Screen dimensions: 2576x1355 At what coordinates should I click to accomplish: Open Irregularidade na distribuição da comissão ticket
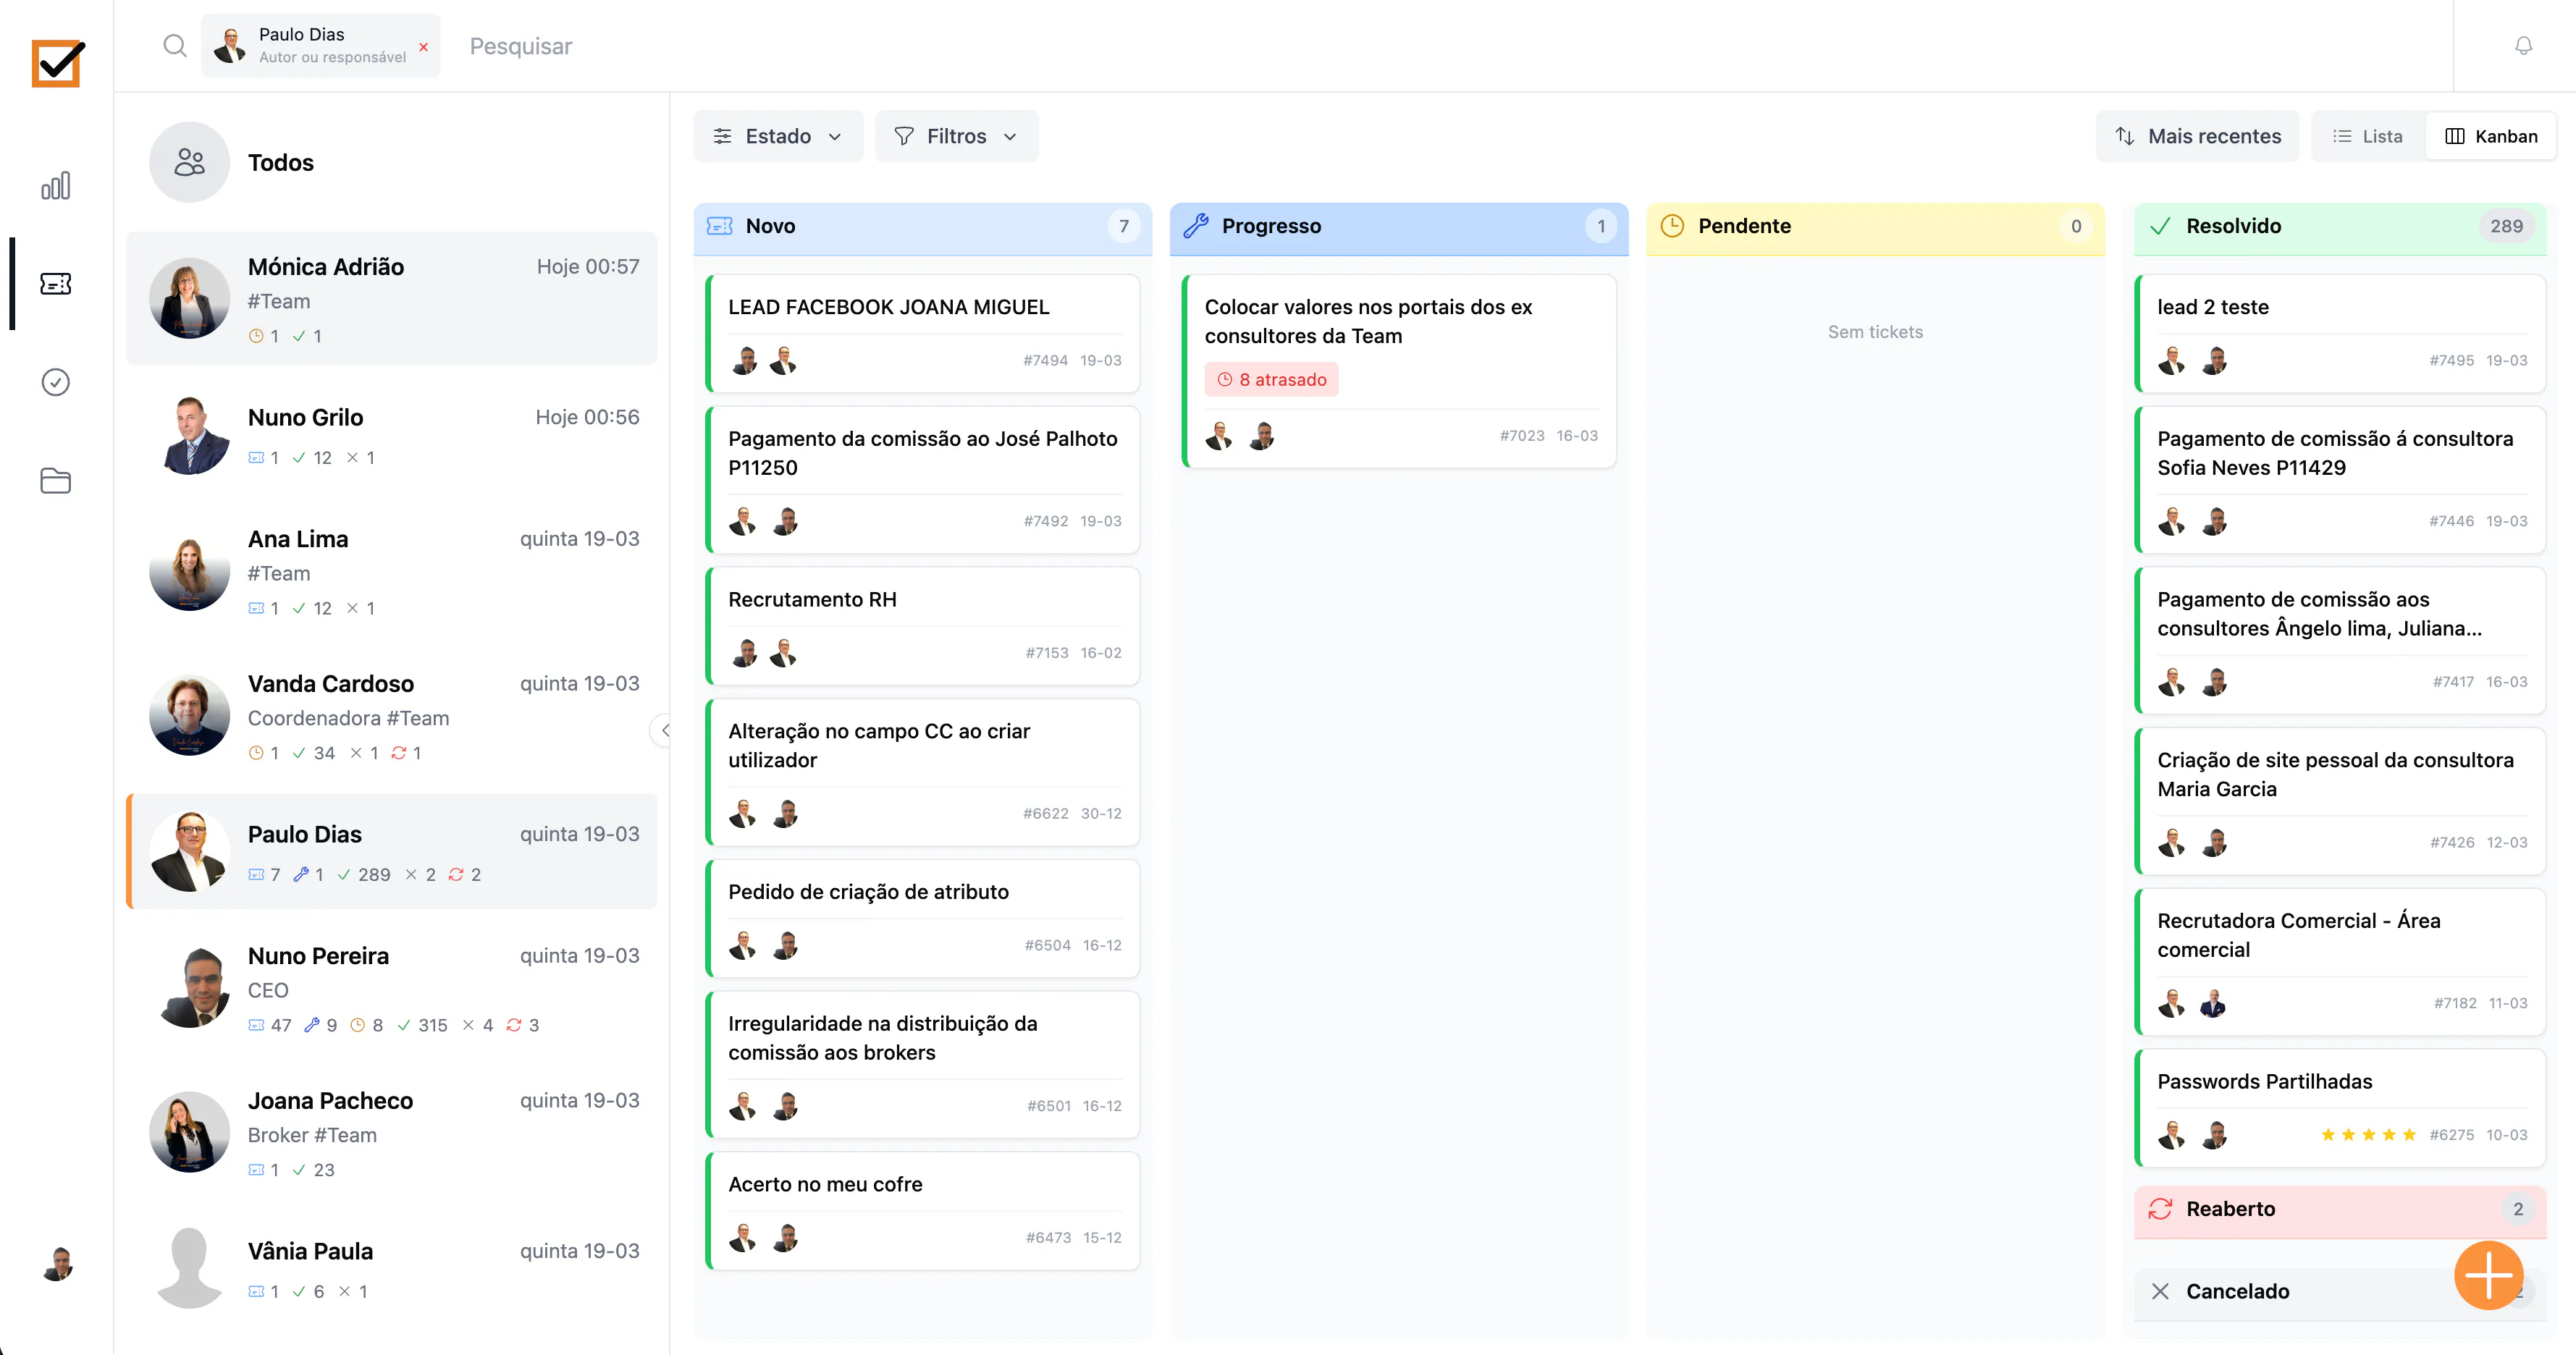[922, 1064]
